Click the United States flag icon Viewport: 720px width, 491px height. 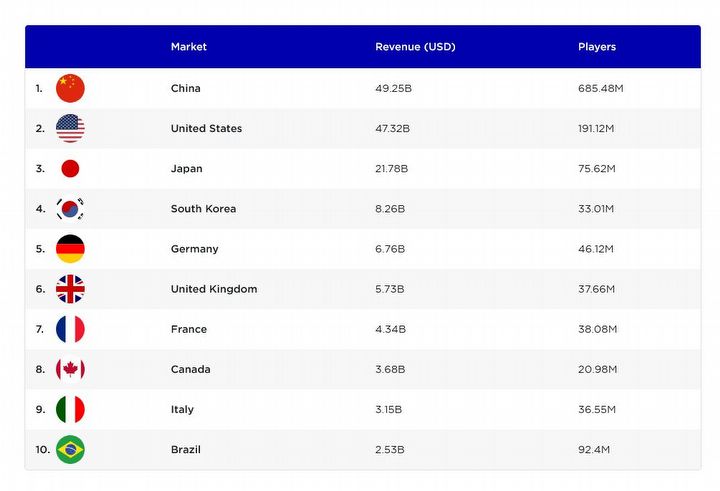[70, 128]
